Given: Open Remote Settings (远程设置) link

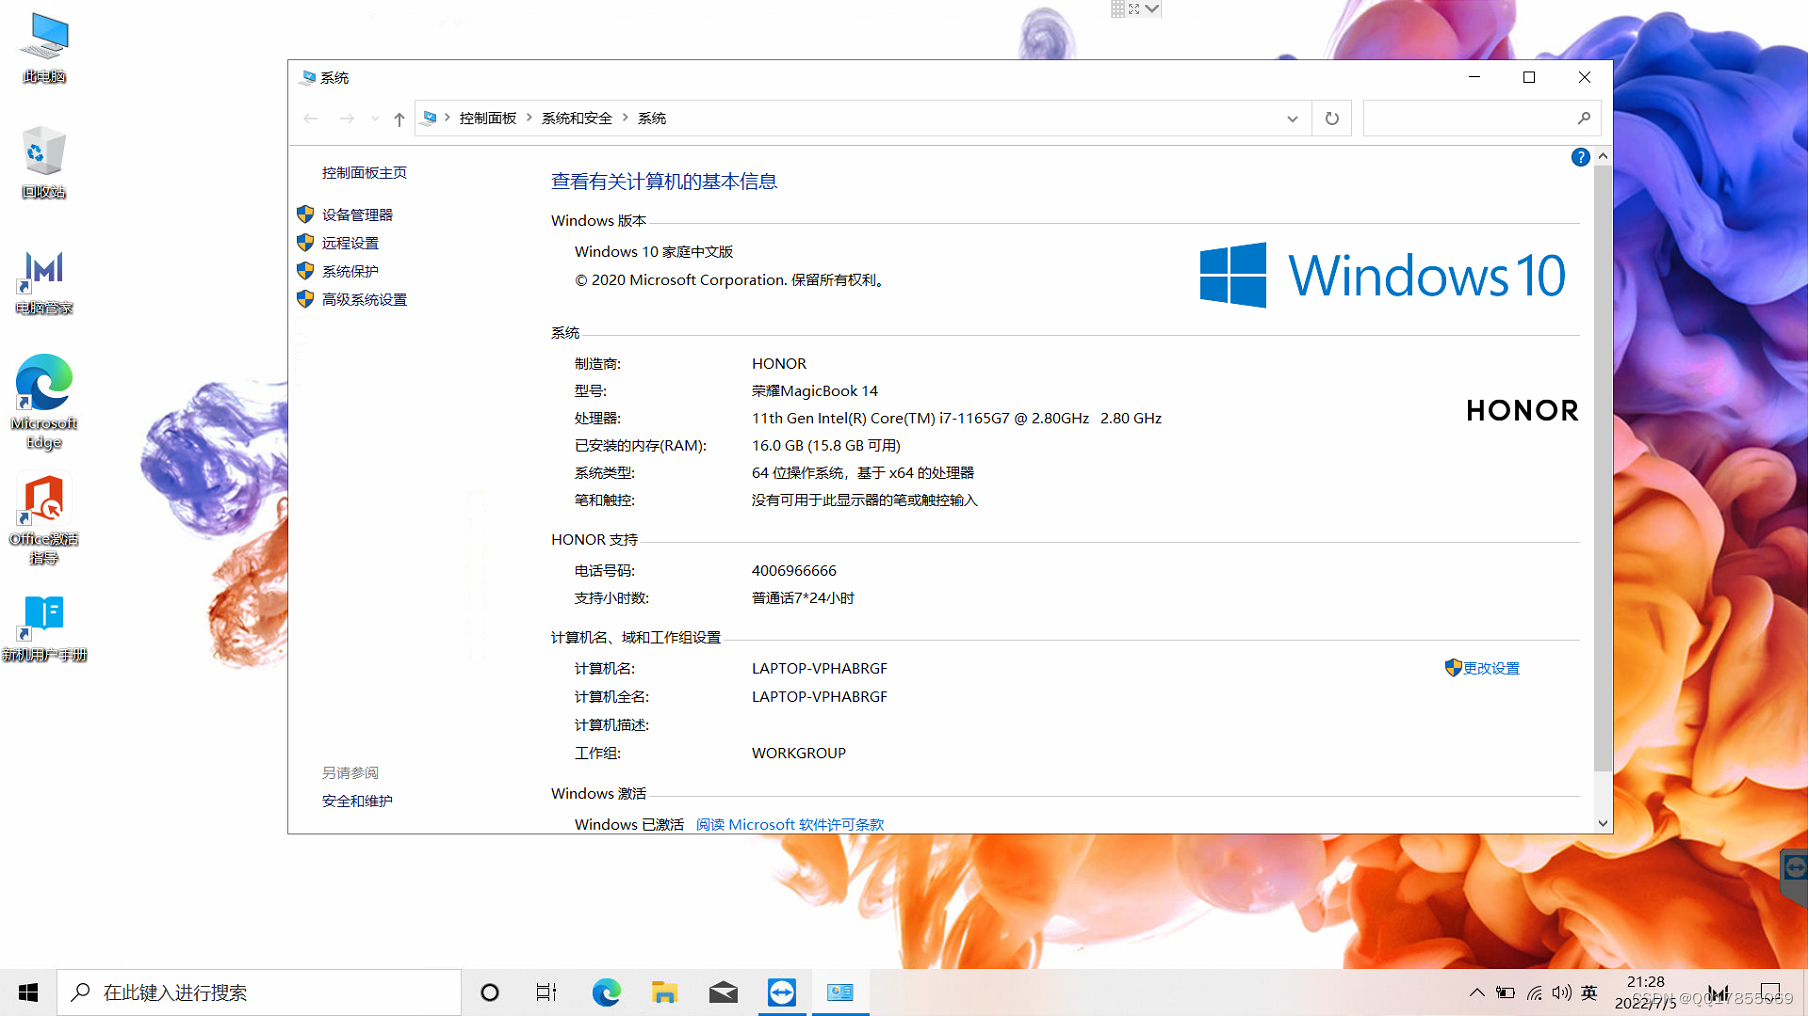Looking at the screenshot, I should click(350, 243).
